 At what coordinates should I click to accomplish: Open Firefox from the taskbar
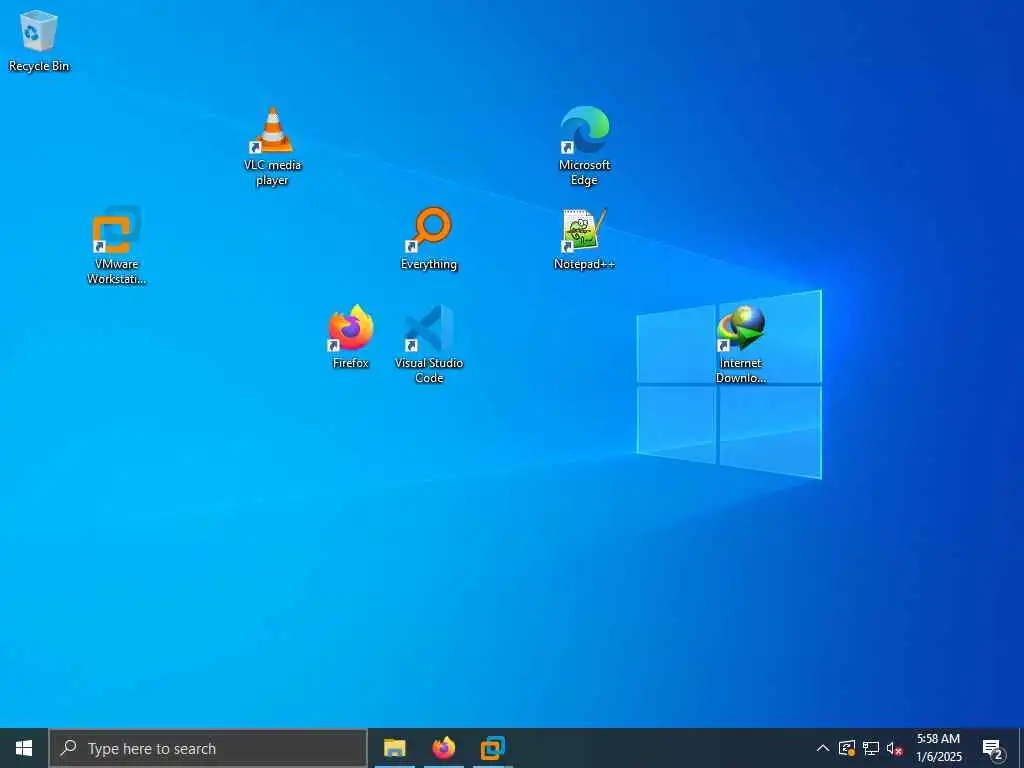(x=443, y=748)
